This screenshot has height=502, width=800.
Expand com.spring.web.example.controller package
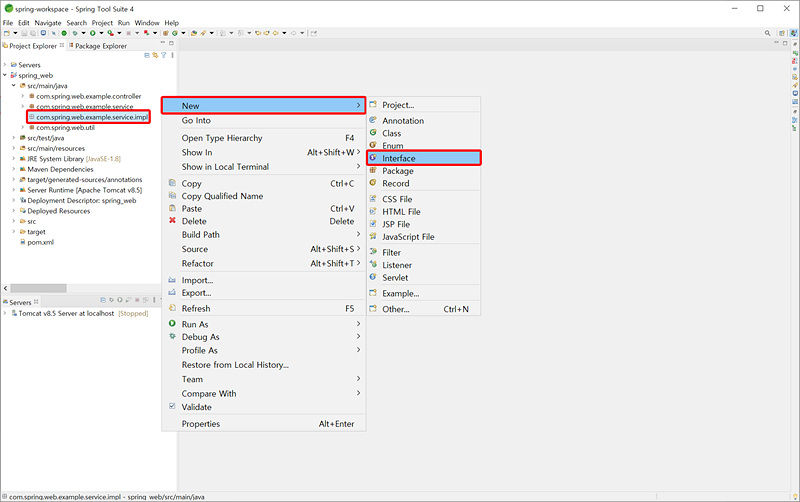click(22, 96)
